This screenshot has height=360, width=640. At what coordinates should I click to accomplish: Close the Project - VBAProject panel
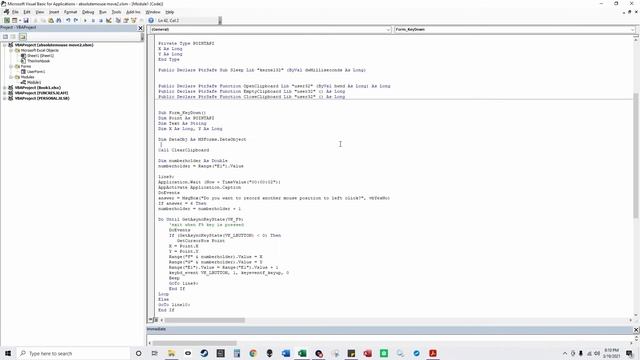pos(141,28)
